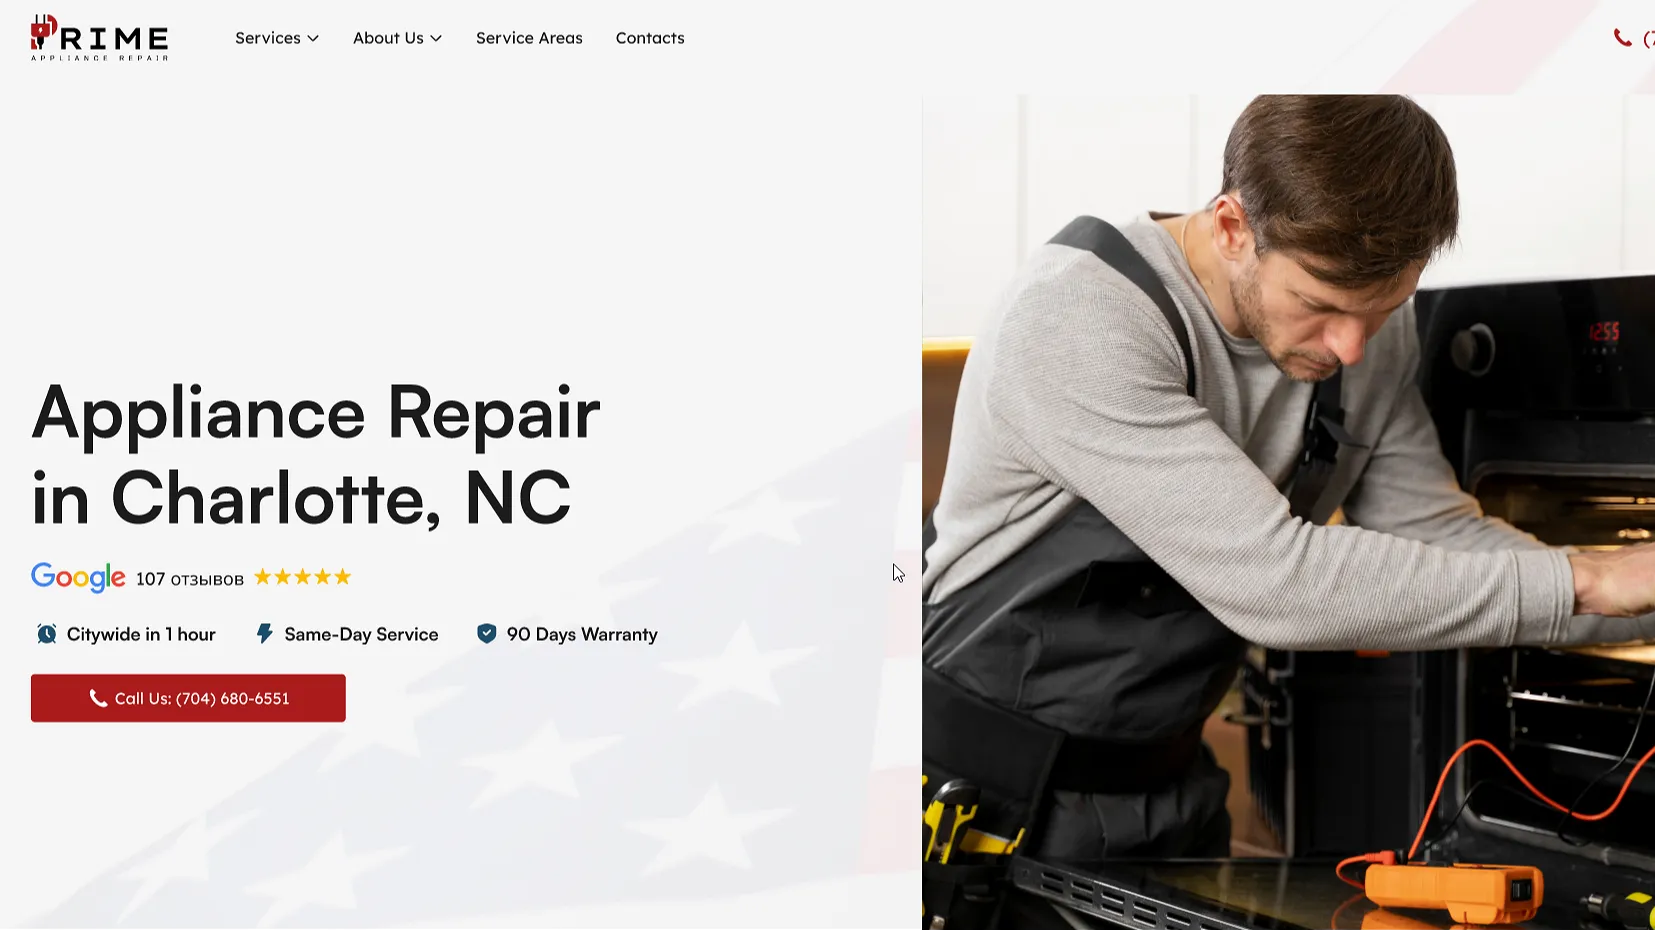Expand the Services dropdown chevron
Image resolution: width=1655 pixels, height=931 pixels.
(x=313, y=38)
